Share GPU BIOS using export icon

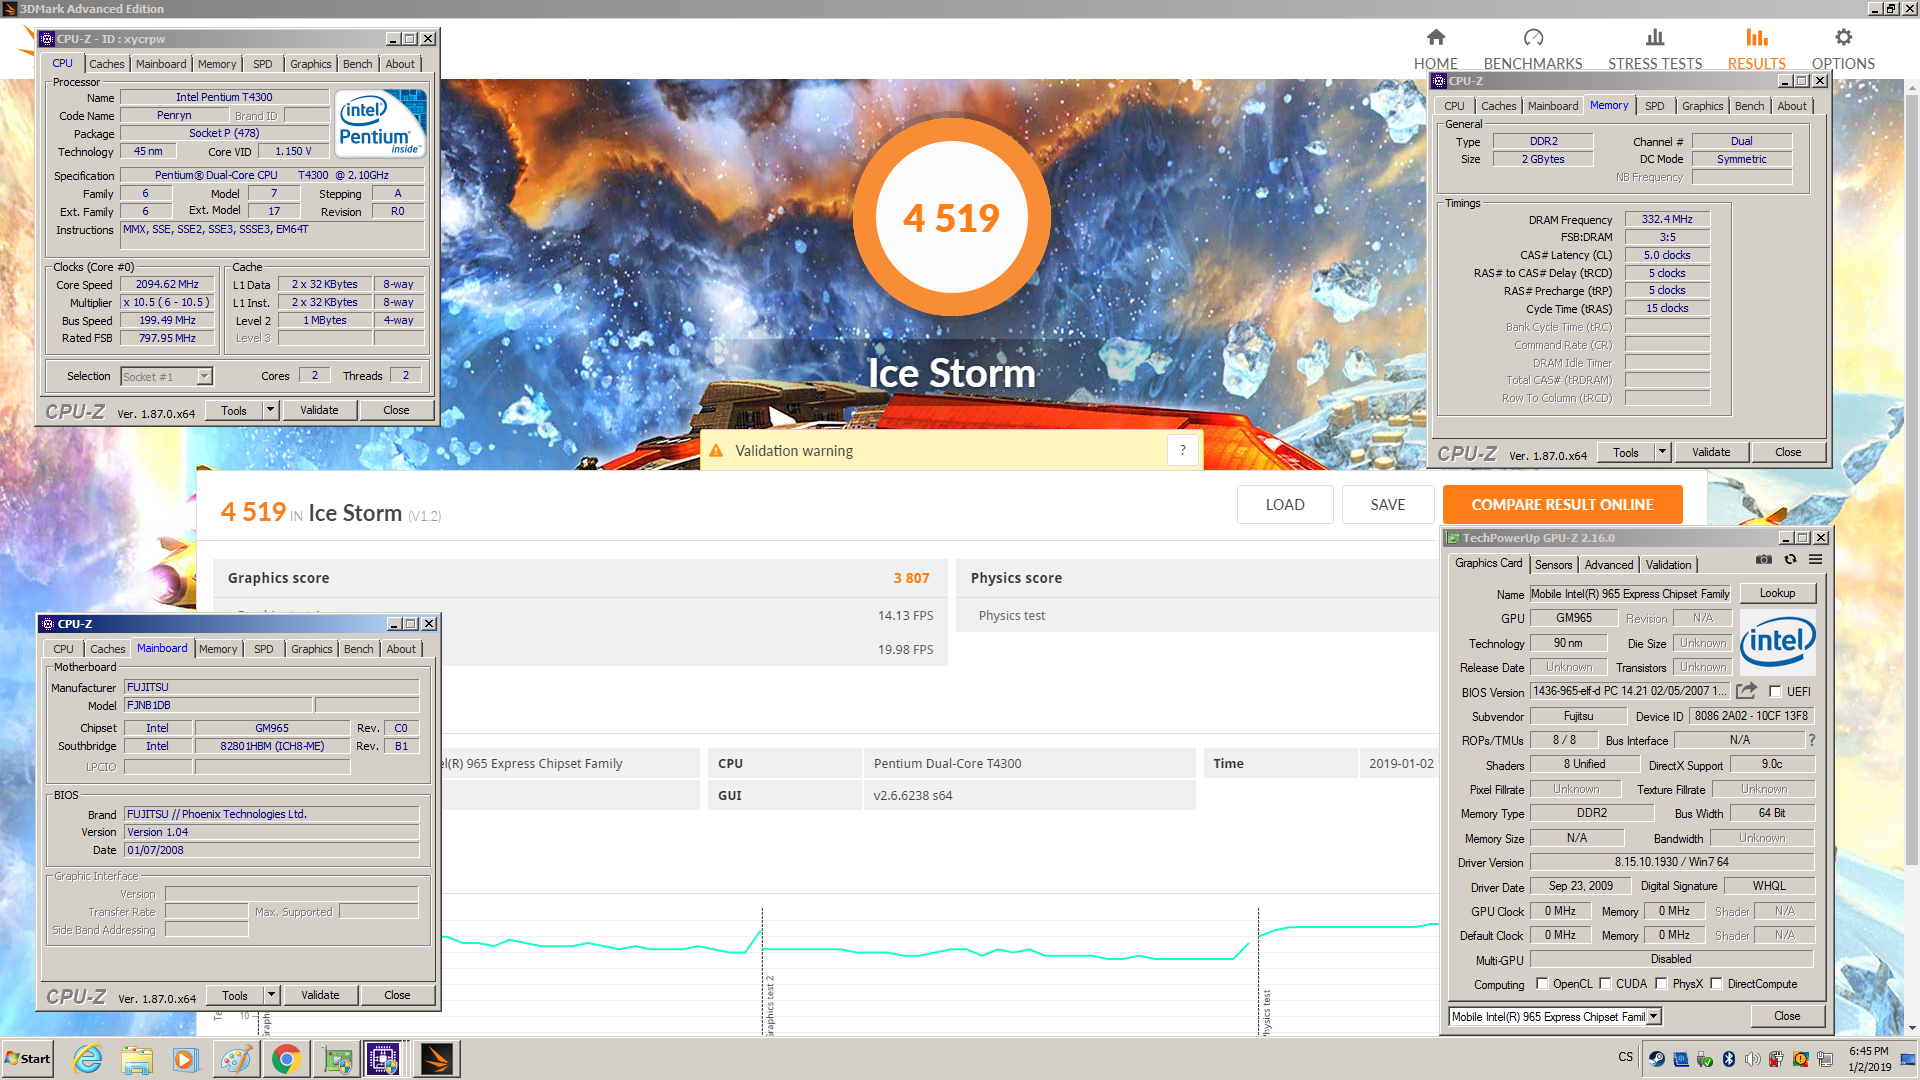point(1746,691)
